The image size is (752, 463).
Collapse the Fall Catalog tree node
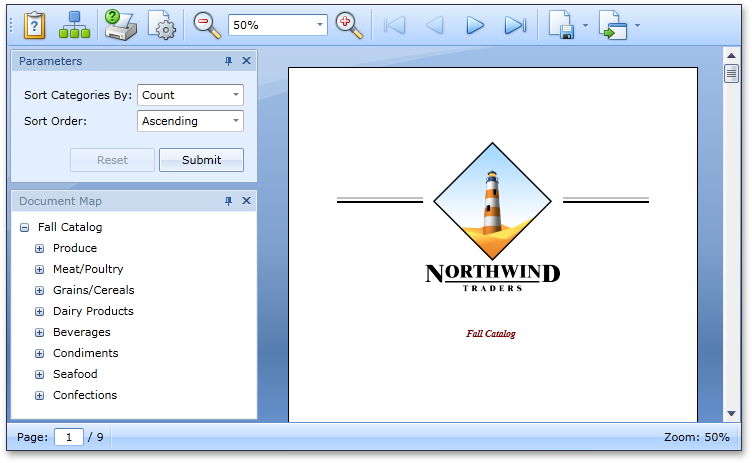point(24,227)
